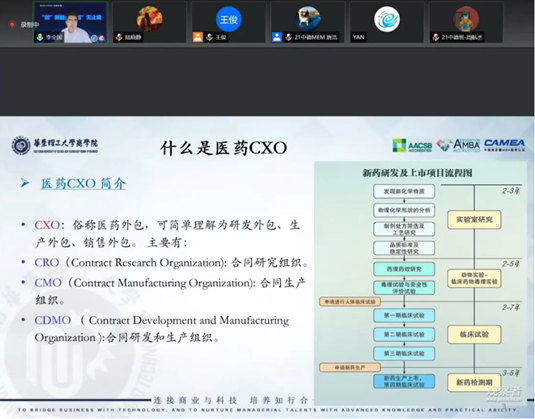
Task: Click the business school logo at slide top-left
Action: pos(55,146)
